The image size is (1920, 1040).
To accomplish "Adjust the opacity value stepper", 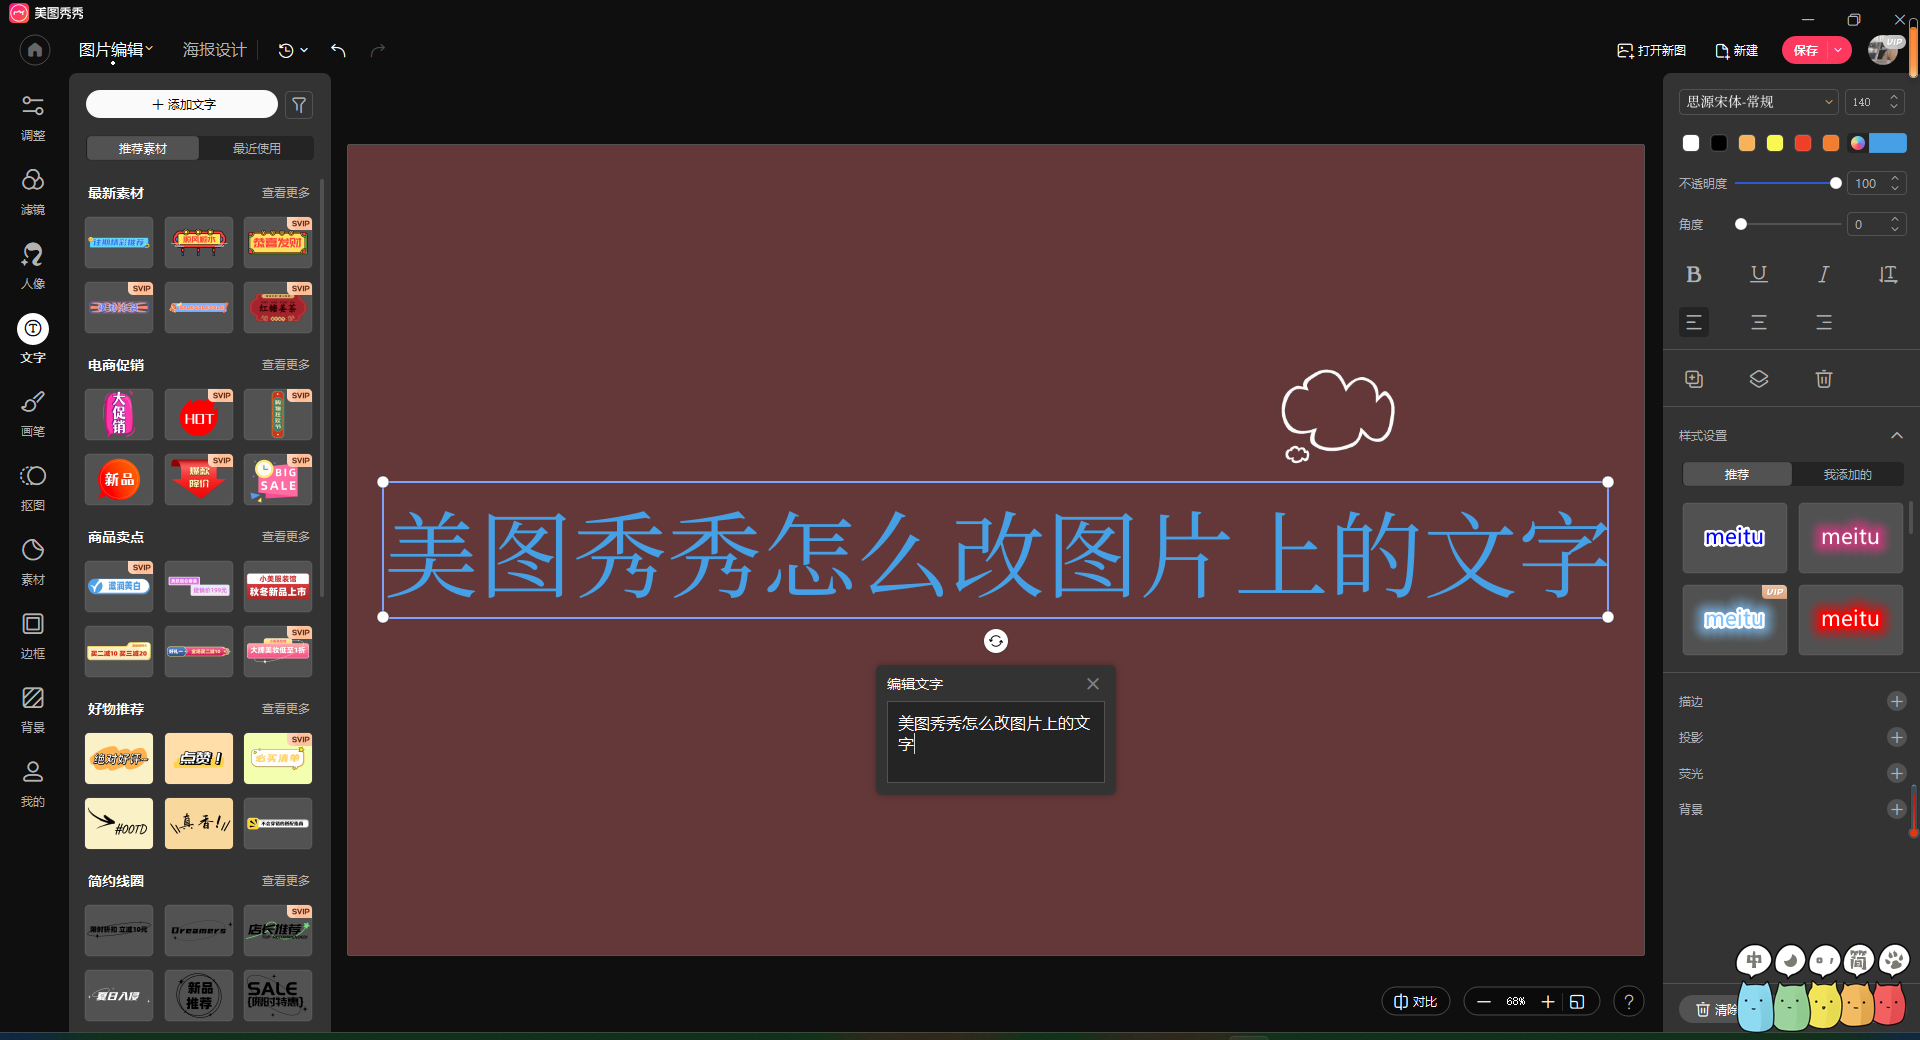I will tap(1895, 184).
